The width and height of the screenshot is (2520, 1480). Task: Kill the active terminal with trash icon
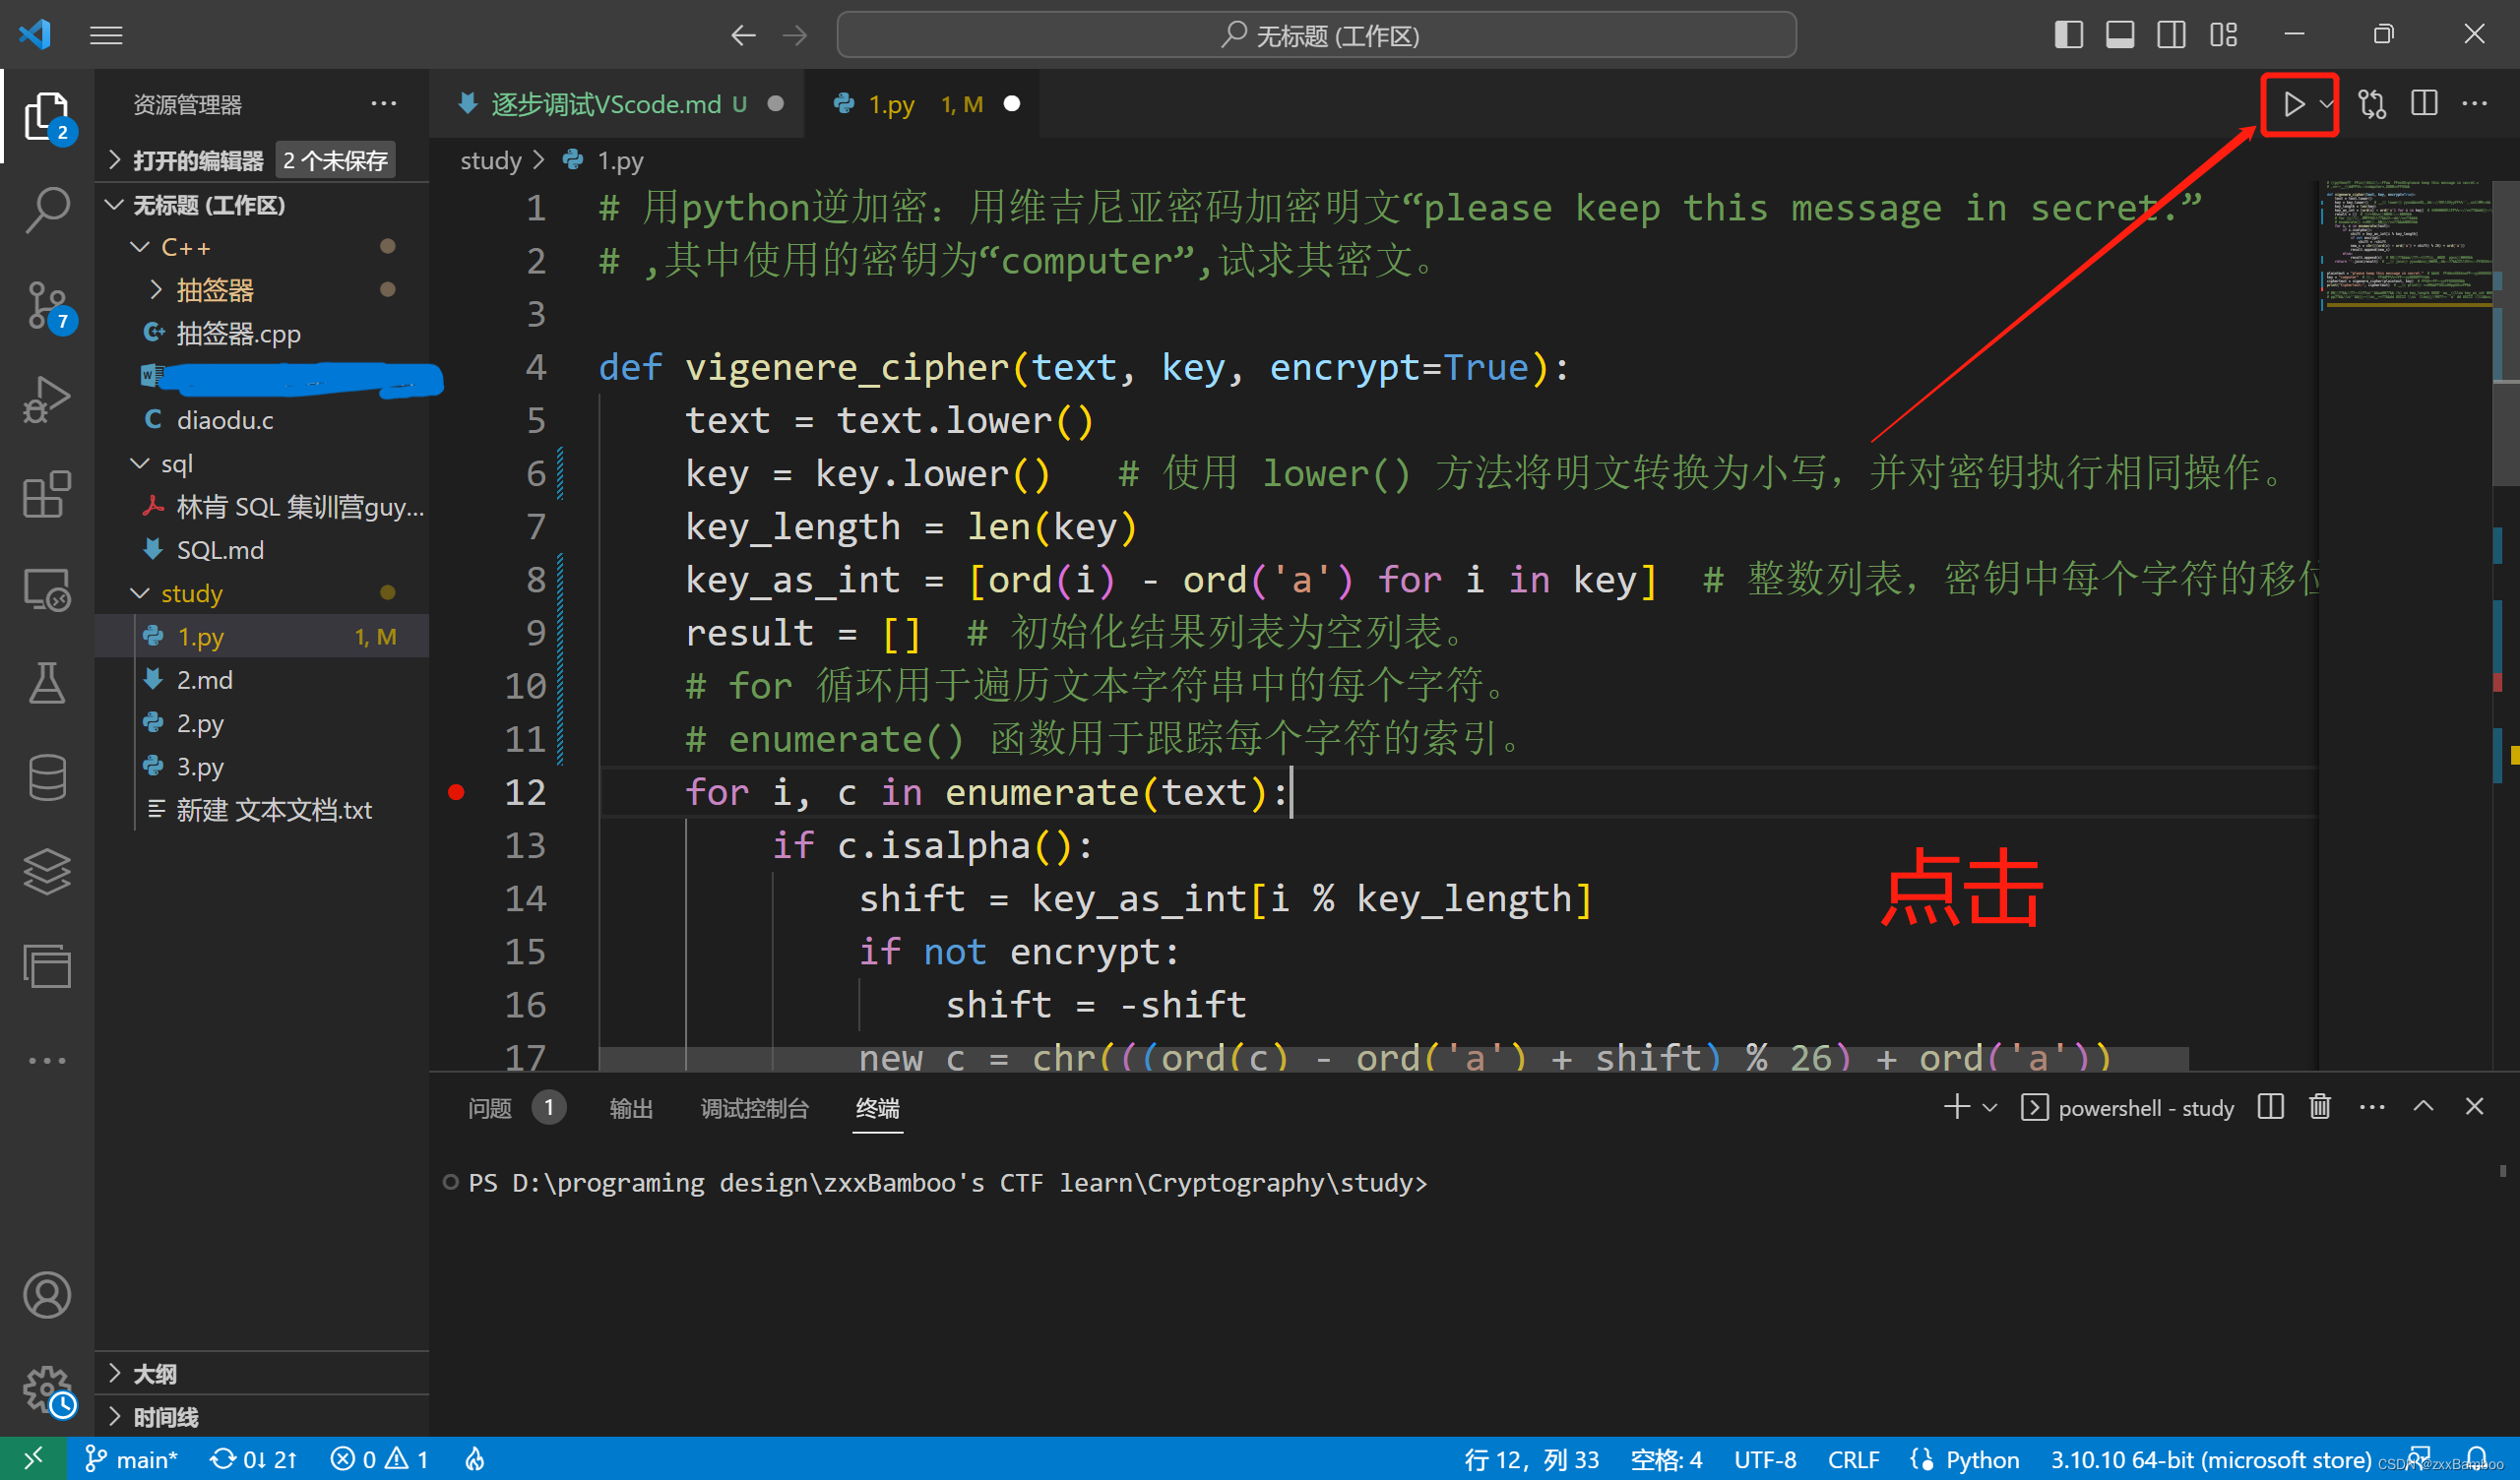(x=2320, y=1107)
